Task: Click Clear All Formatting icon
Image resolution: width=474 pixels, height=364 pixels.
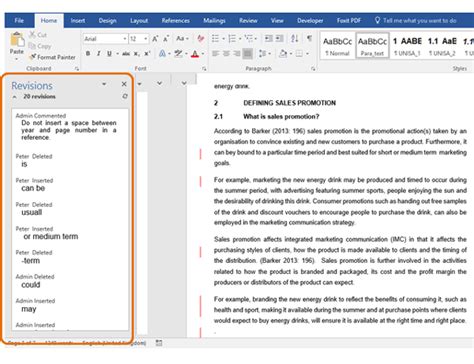Action: pos(200,39)
